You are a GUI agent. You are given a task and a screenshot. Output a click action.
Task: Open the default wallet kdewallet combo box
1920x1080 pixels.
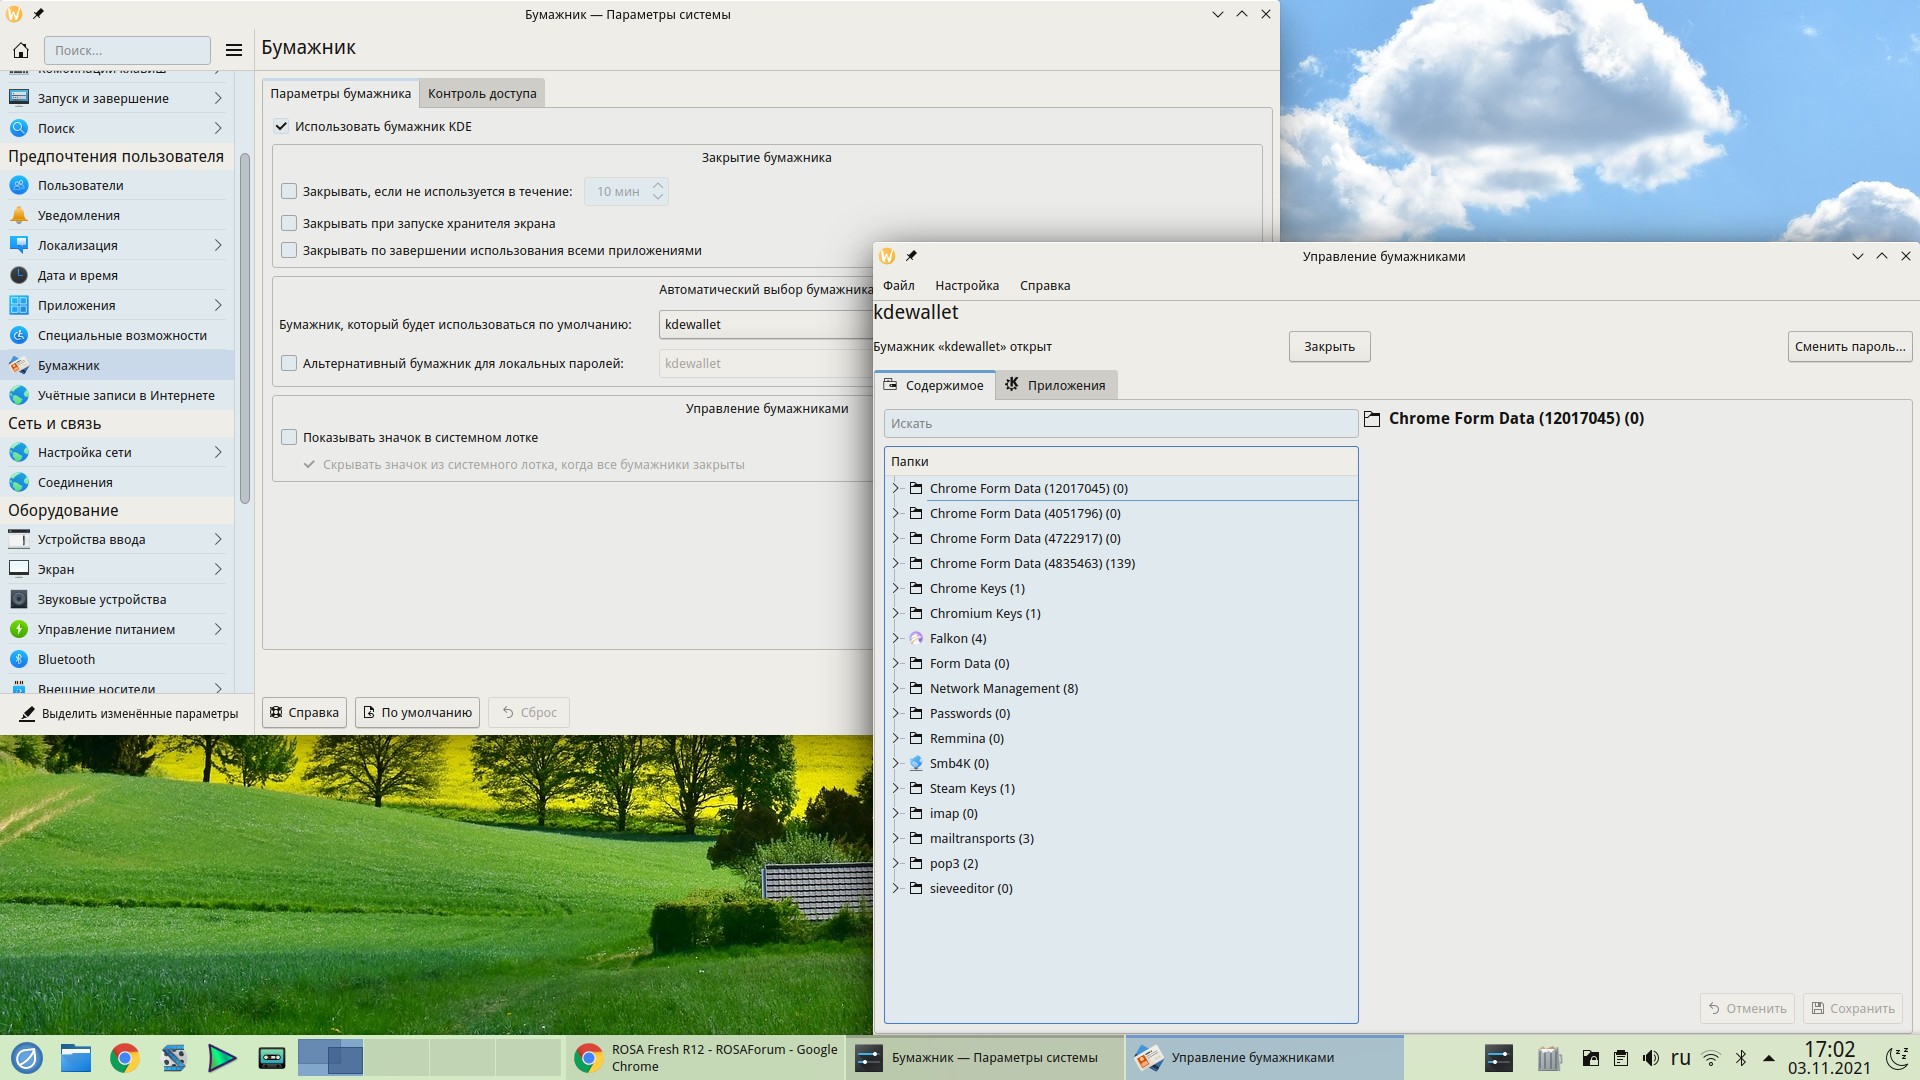coord(765,324)
